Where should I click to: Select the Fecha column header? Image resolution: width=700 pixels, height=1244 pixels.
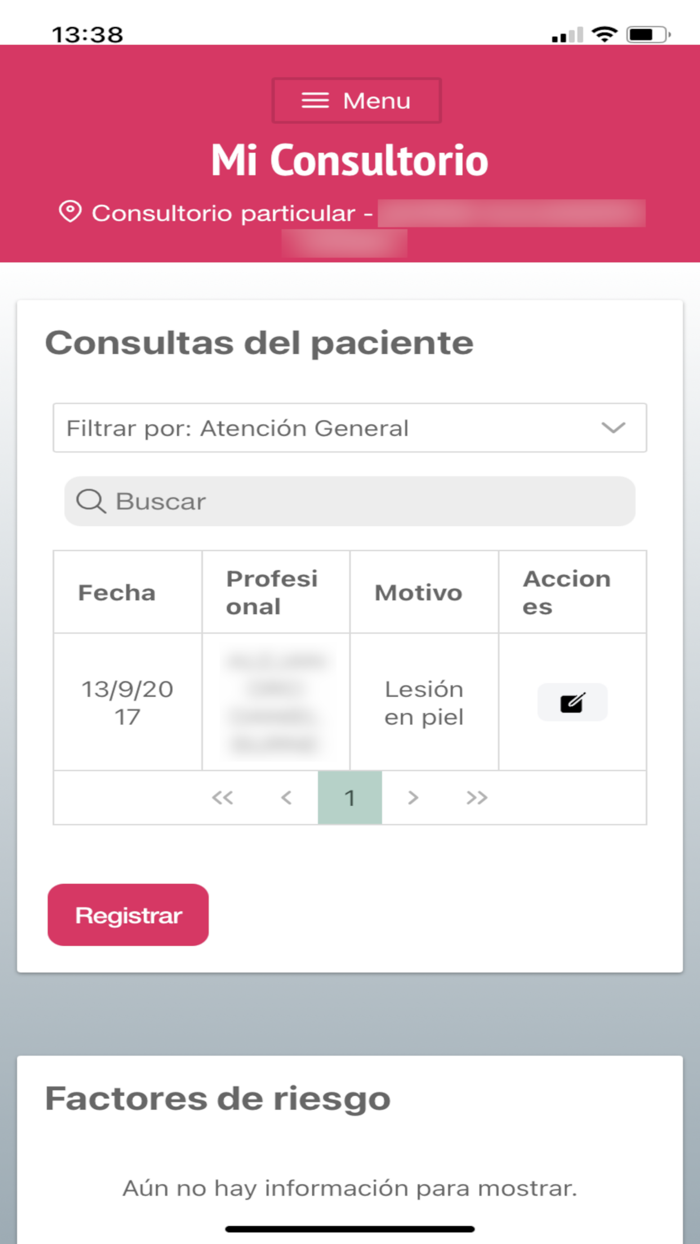[117, 591]
